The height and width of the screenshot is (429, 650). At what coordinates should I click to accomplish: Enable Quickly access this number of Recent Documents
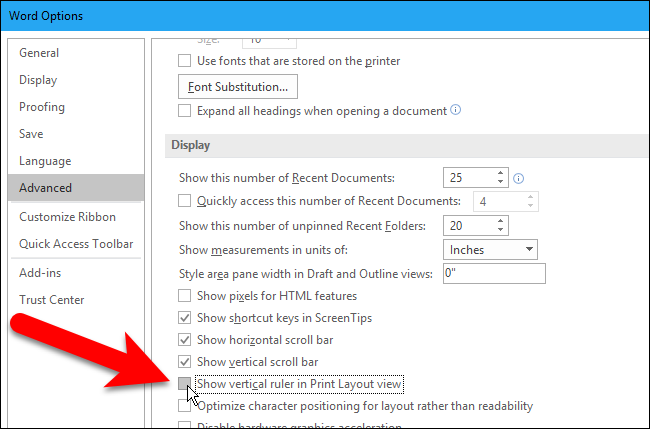tap(184, 201)
